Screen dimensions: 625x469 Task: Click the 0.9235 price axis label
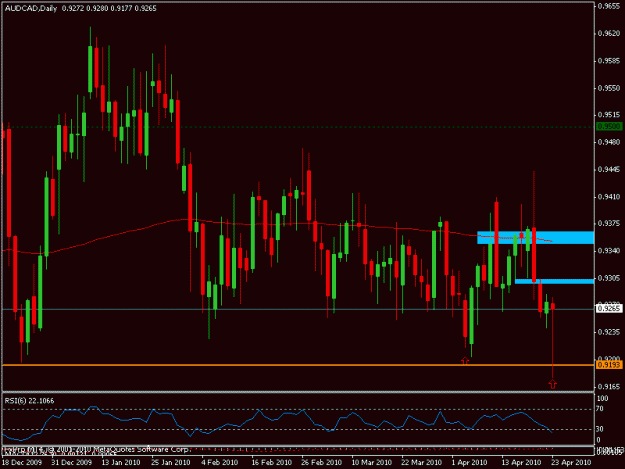609,332
